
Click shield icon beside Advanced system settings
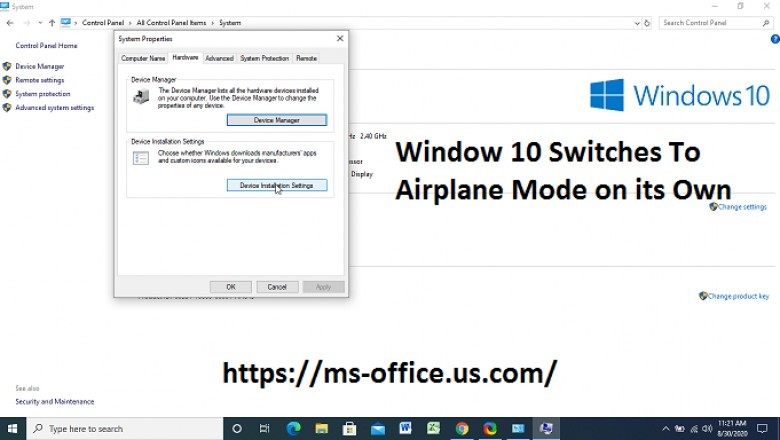(x=7, y=107)
